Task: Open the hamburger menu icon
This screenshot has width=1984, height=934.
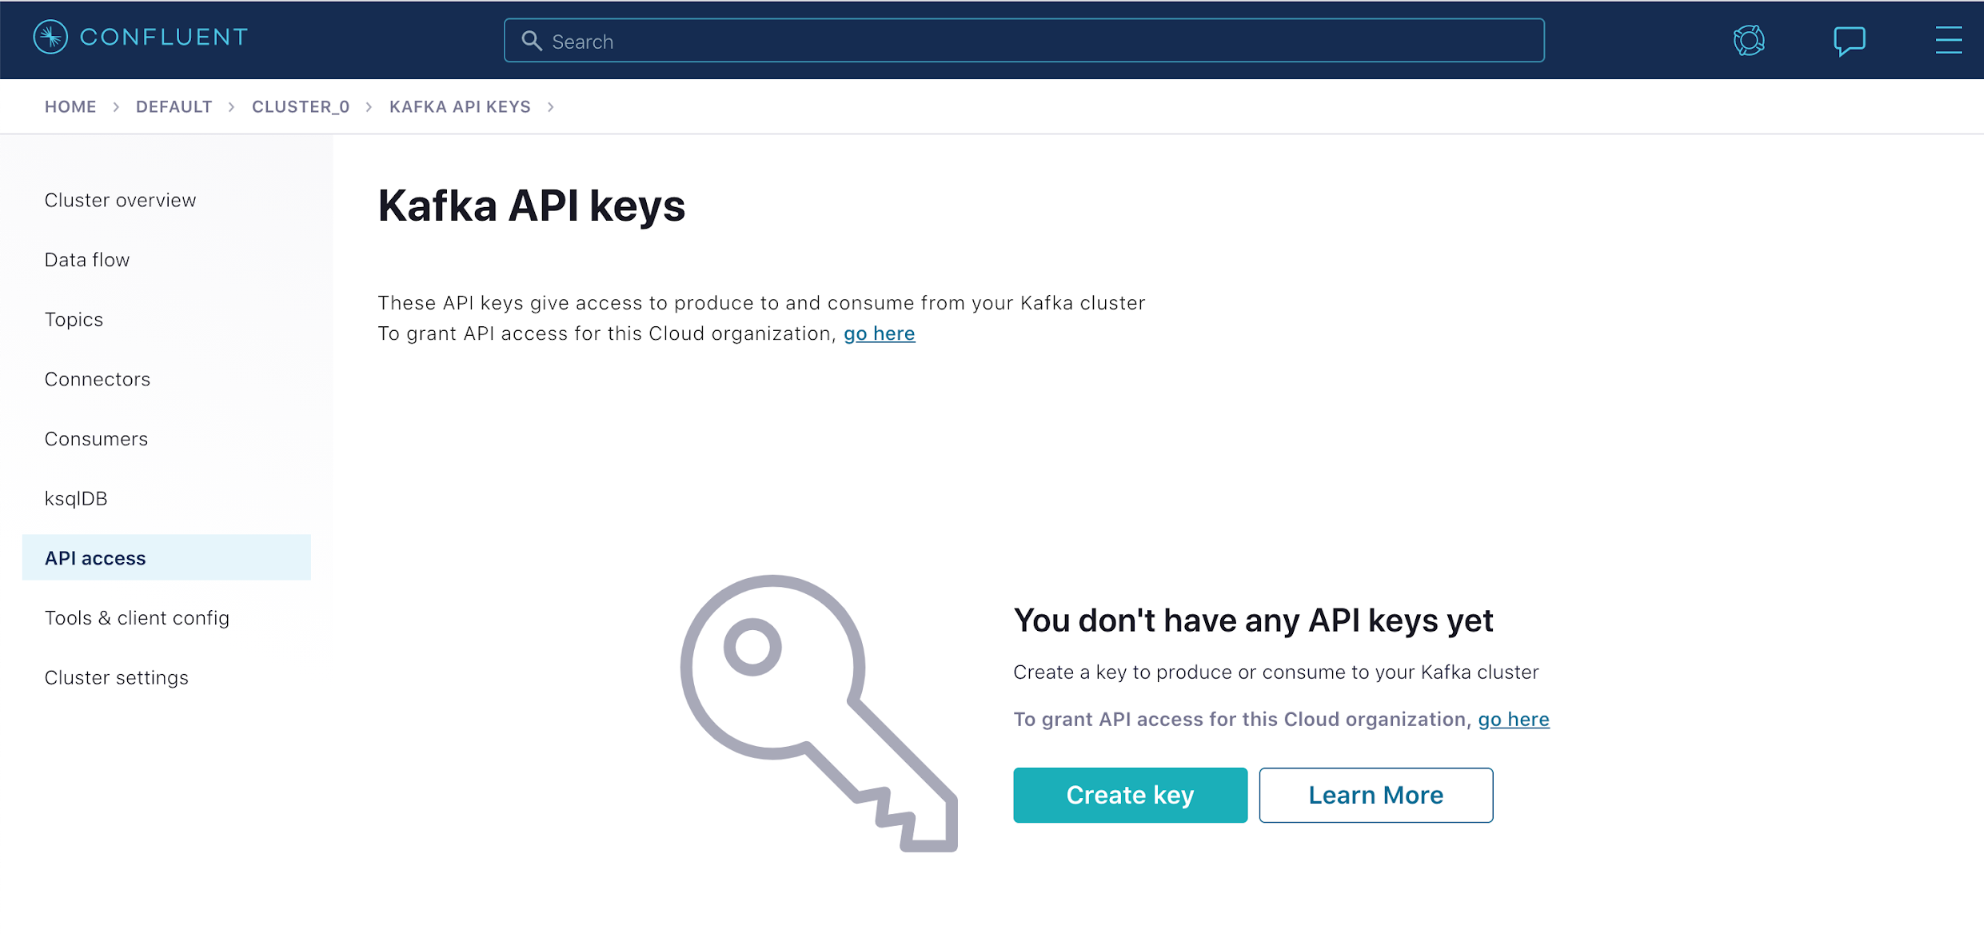Action: click(x=1948, y=40)
